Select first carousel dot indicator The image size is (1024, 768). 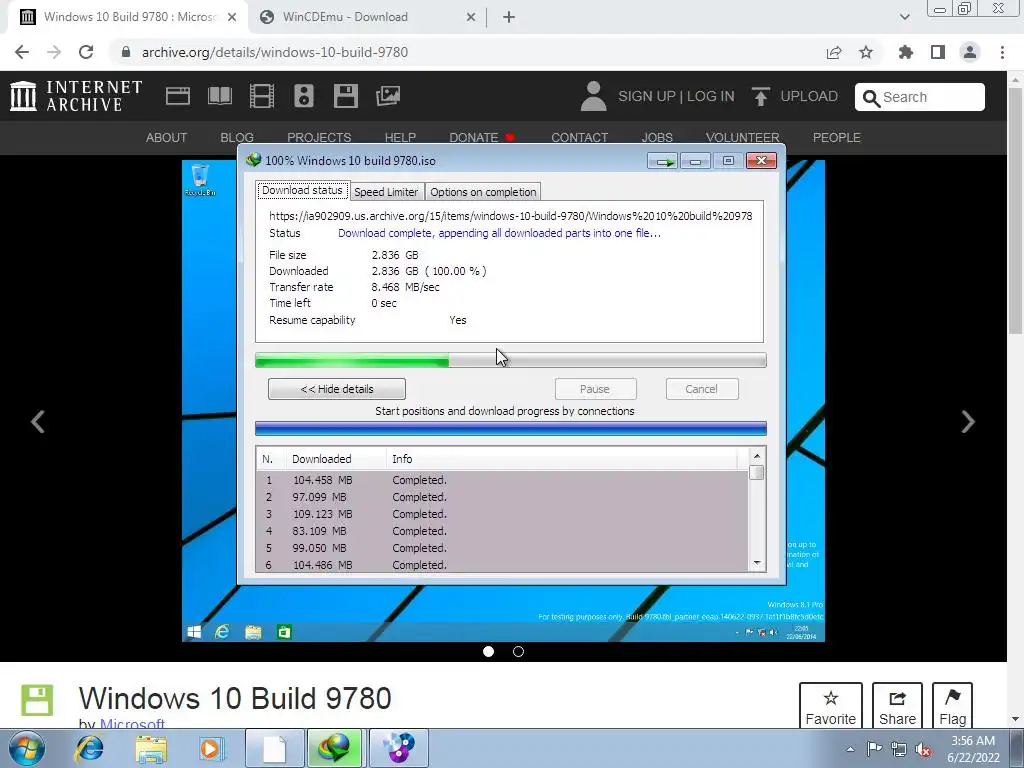[488, 652]
